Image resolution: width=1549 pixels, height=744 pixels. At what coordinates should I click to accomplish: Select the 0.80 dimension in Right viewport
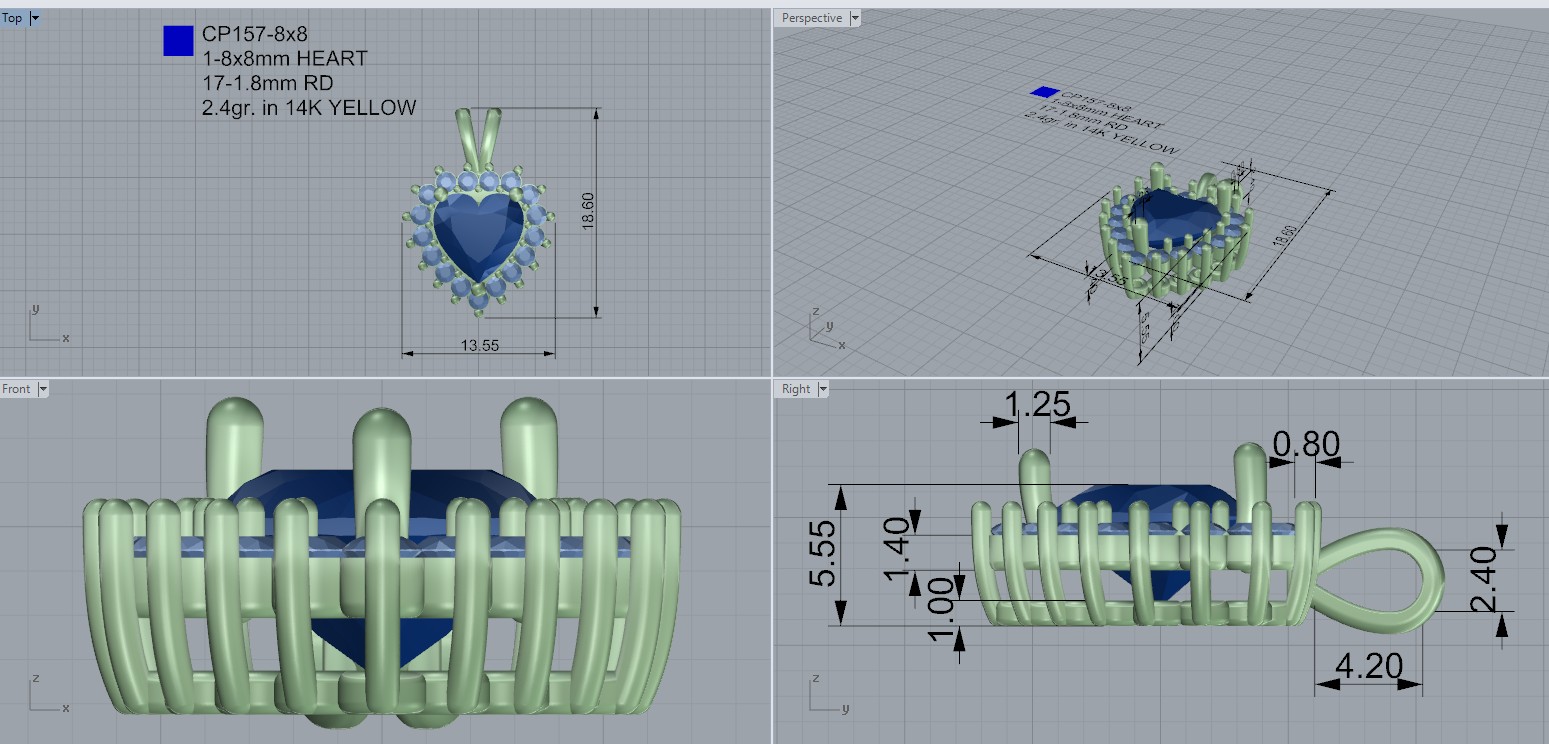click(1305, 443)
